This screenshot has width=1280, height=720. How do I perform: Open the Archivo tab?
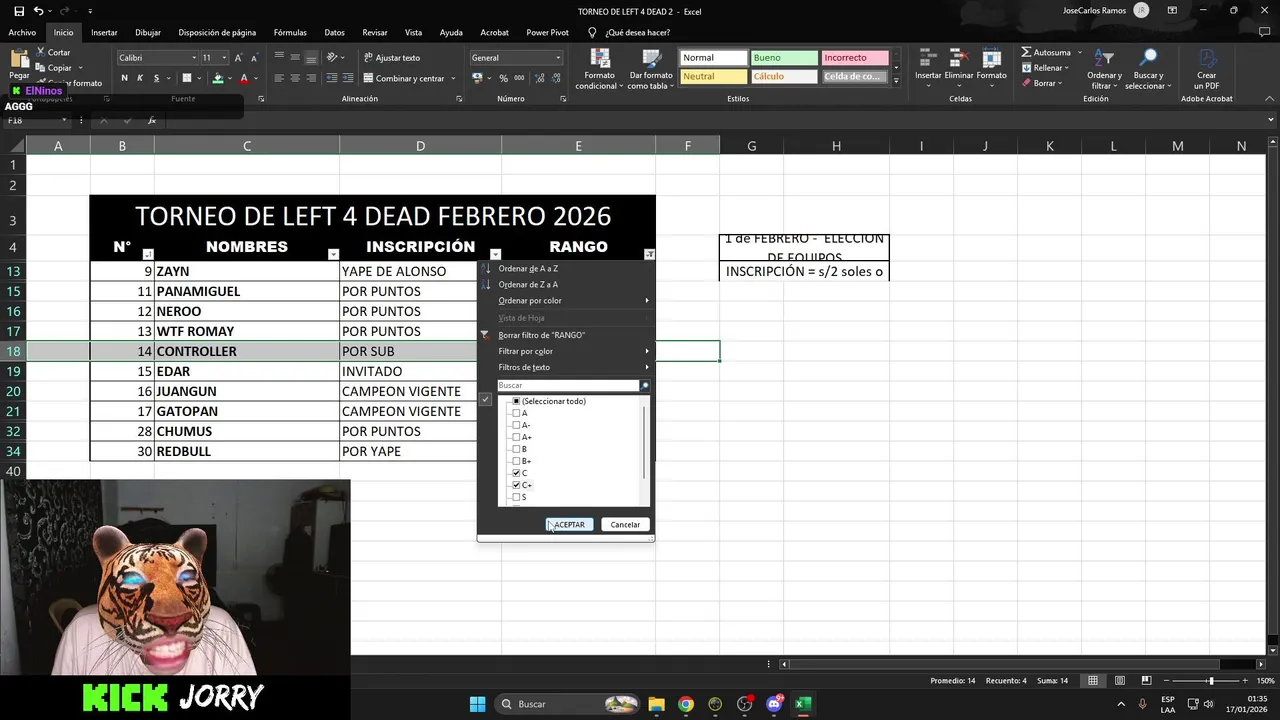point(22,32)
